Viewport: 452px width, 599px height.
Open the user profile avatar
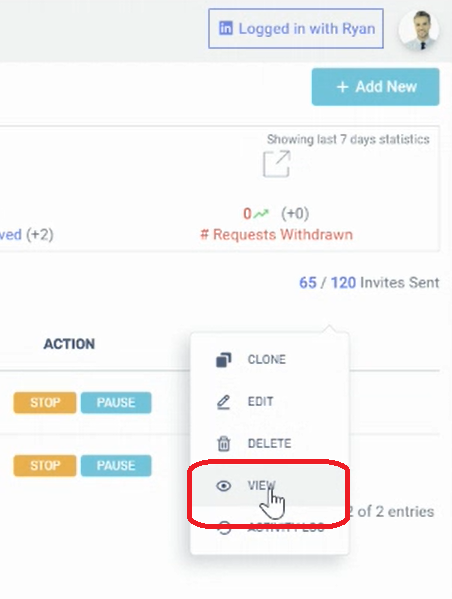pos(418,31)
